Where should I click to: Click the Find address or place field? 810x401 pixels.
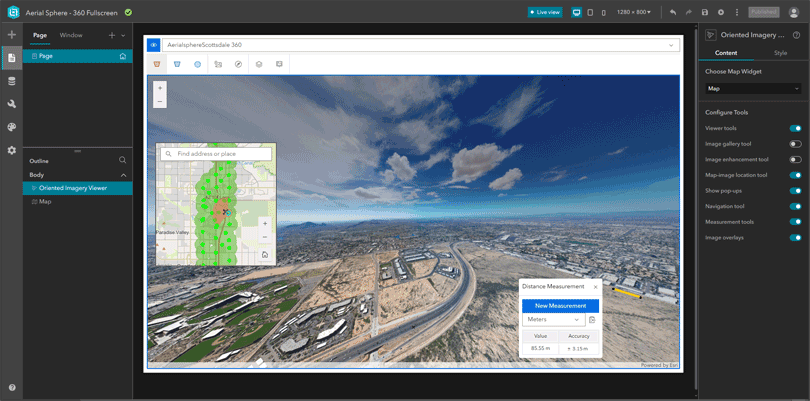coord(216,154)
